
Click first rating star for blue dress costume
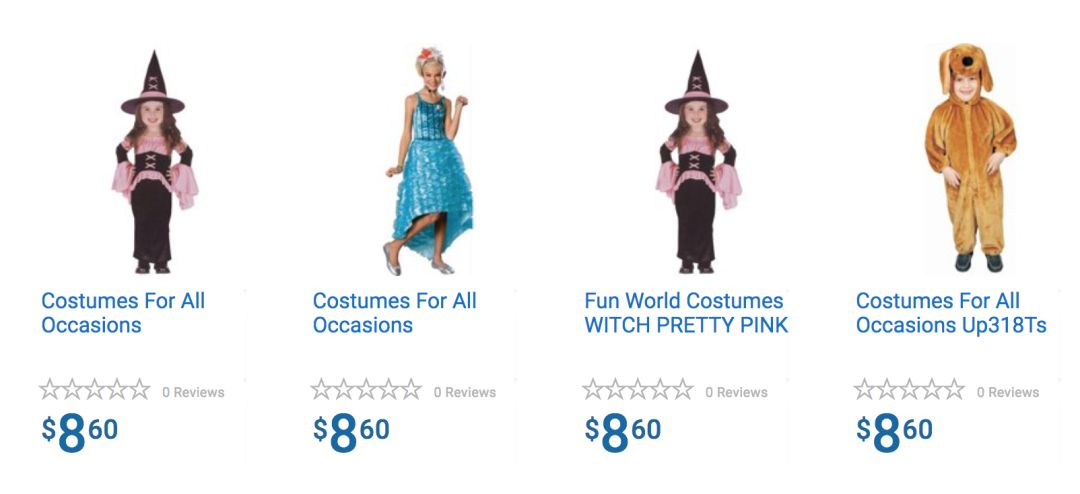click(322, 390)
